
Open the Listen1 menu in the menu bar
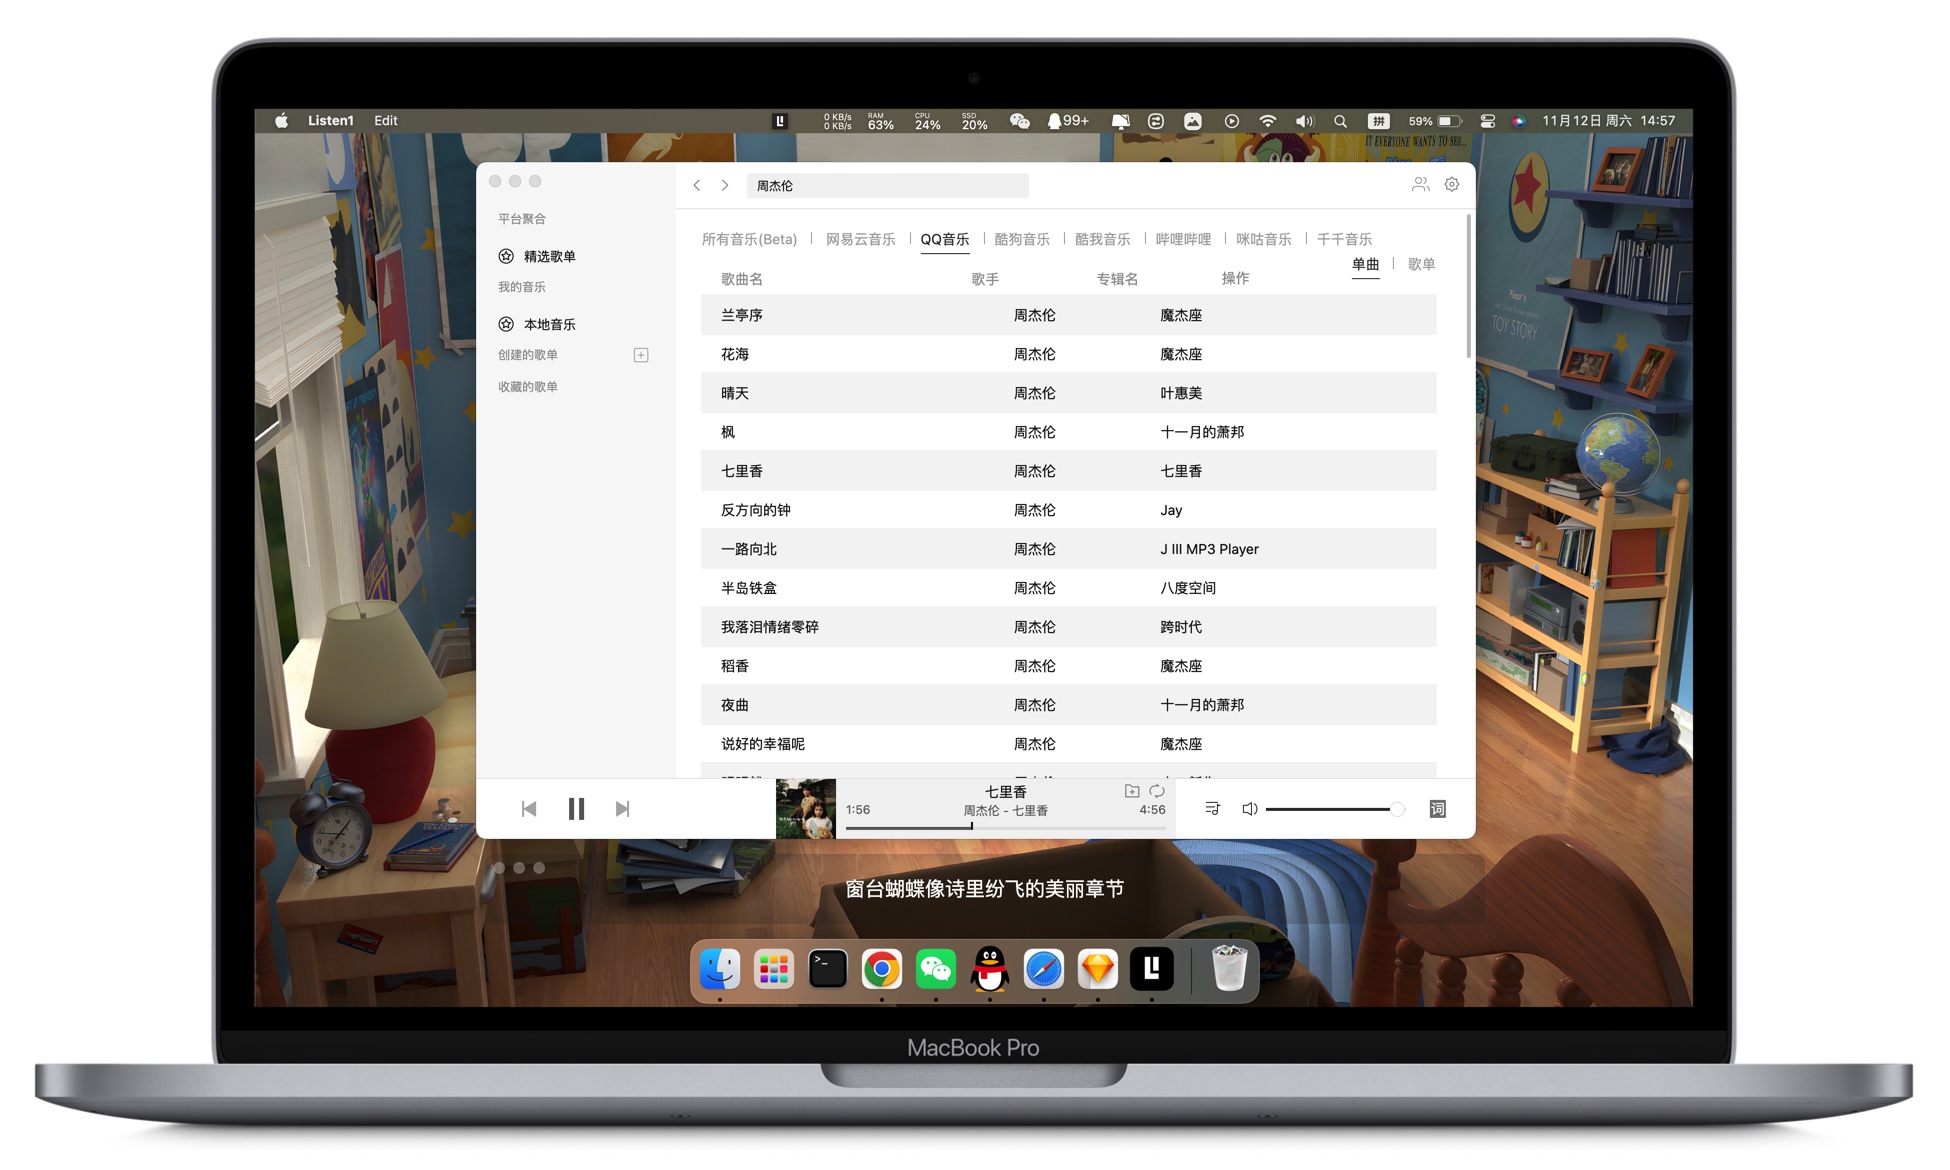pos(330,120)
